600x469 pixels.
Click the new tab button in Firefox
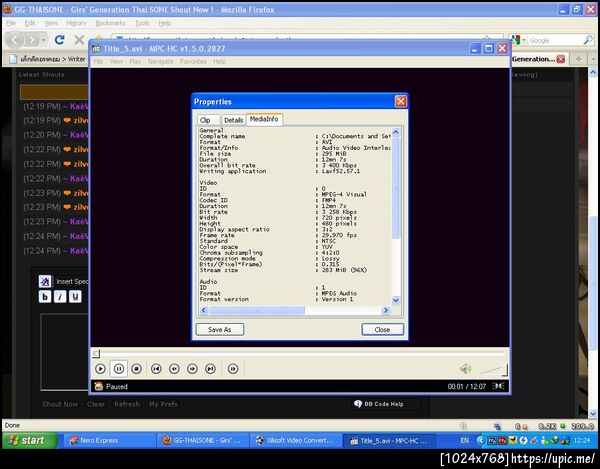pyautogui.click(x=579, y=59)
